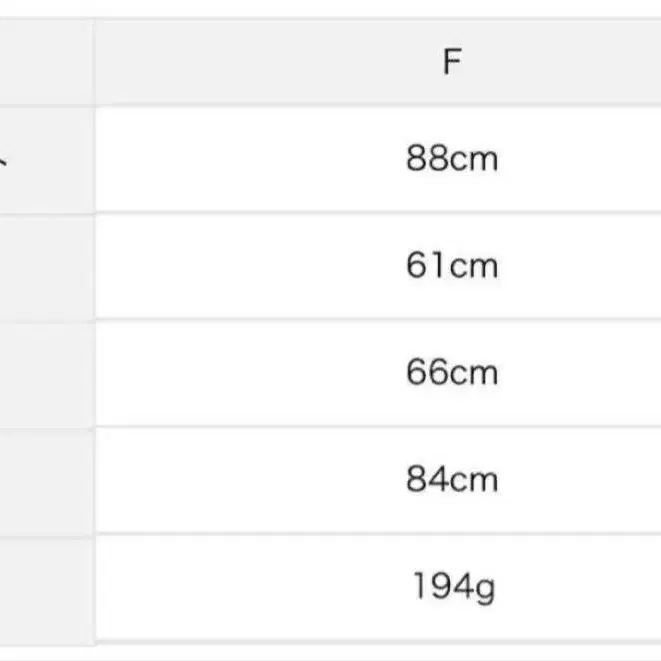Click the 61cm value in the table

coord(452,266)
